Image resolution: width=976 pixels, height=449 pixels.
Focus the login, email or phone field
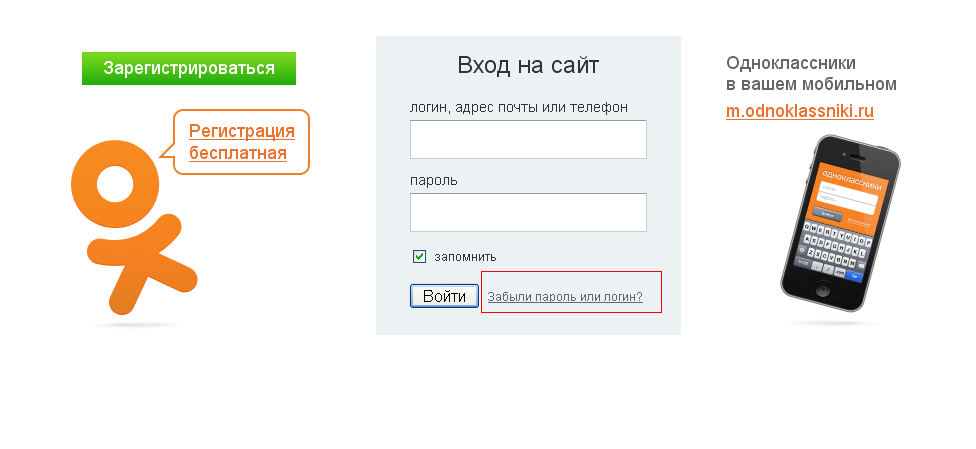[528, 139]
